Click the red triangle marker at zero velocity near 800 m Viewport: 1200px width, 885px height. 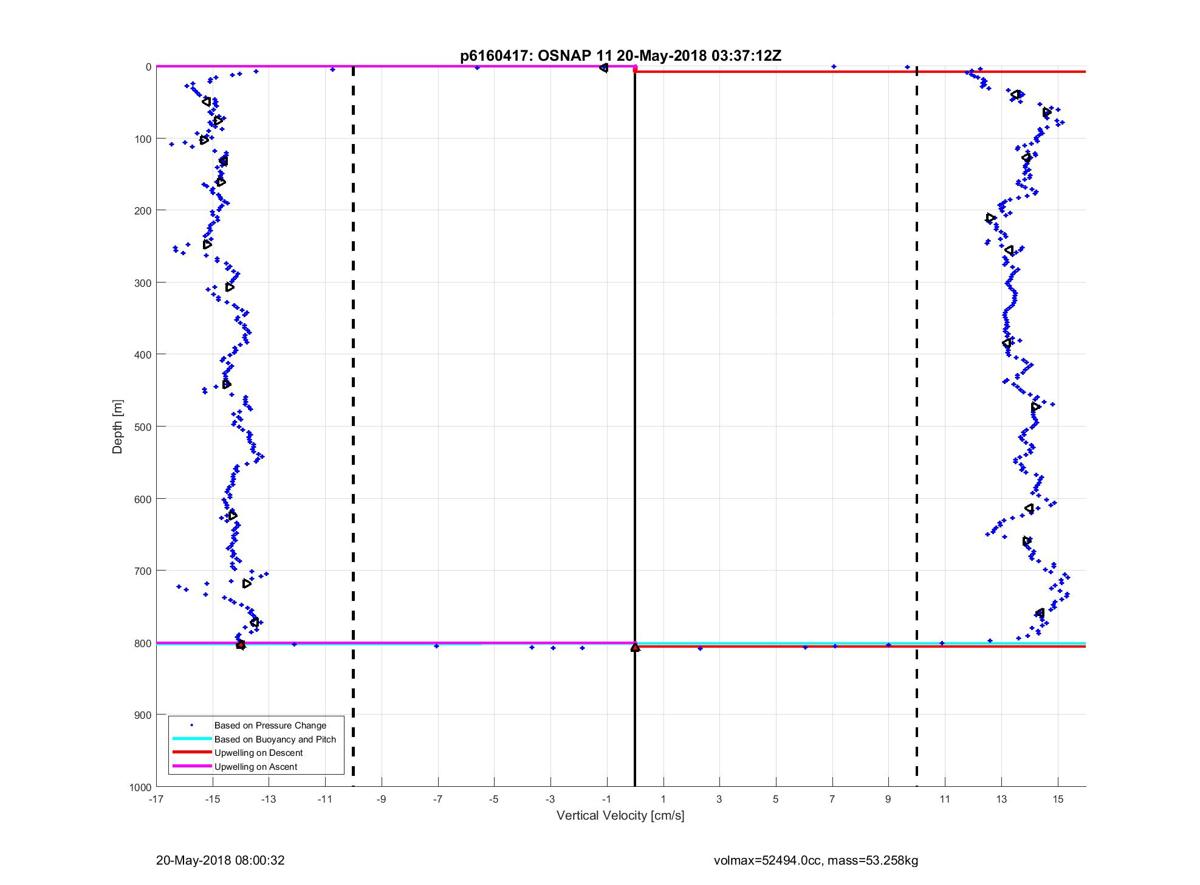635,647
